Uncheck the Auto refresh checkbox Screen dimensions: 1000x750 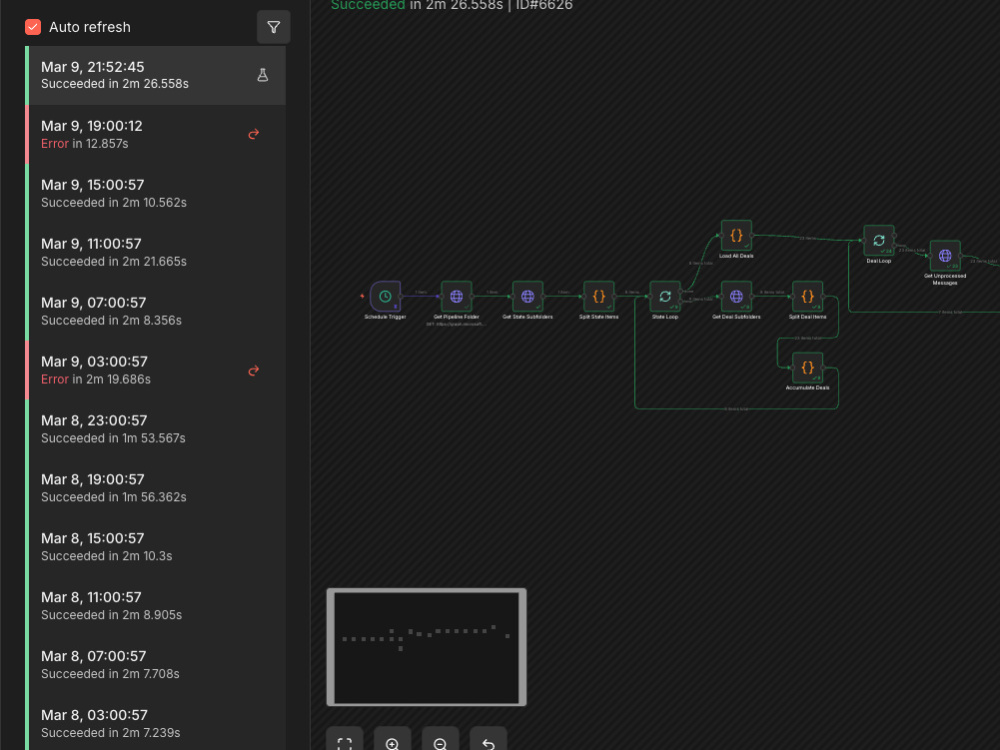pyautogui.click(x=33, y=27)
